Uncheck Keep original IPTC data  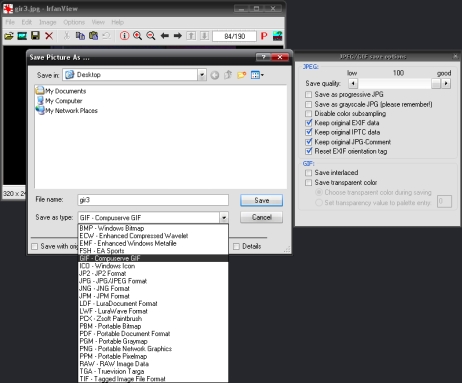309,132
